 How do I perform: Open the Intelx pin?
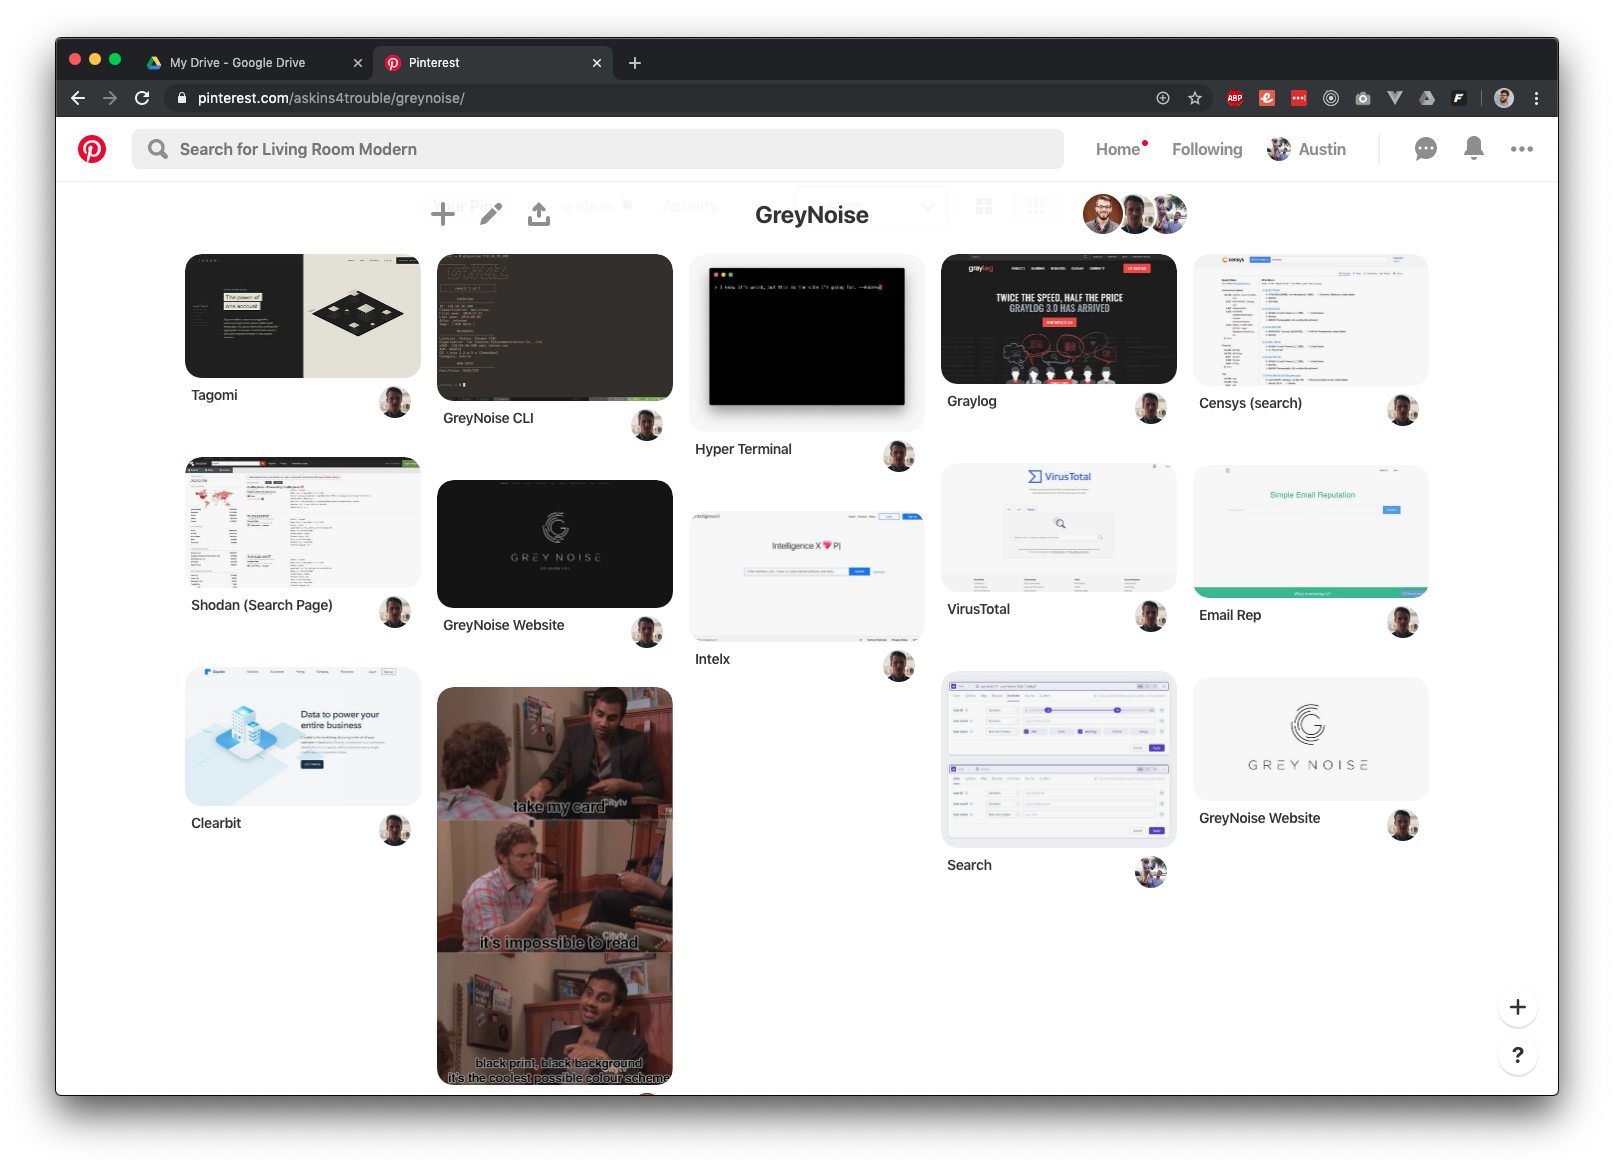[807, 576]
